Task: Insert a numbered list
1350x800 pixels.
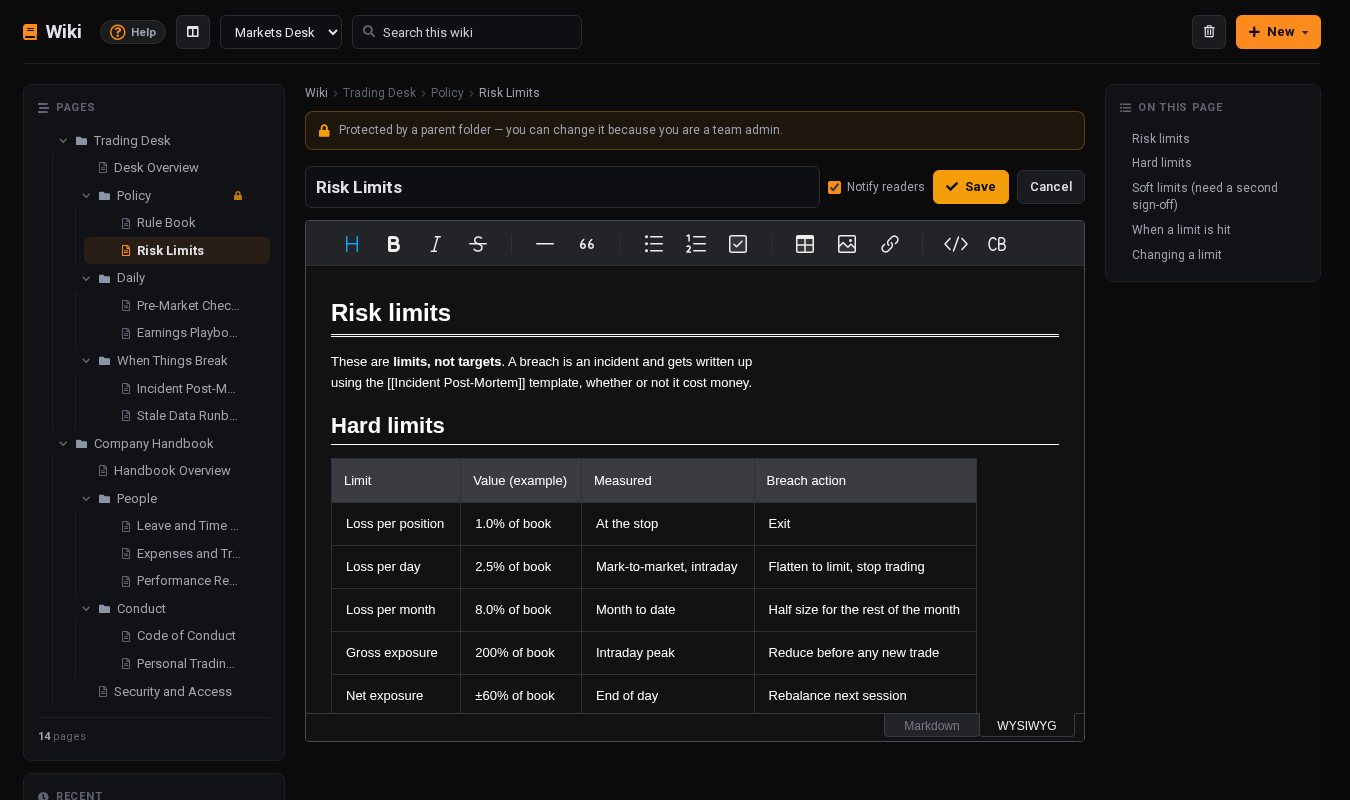Action: coord(696,244)
